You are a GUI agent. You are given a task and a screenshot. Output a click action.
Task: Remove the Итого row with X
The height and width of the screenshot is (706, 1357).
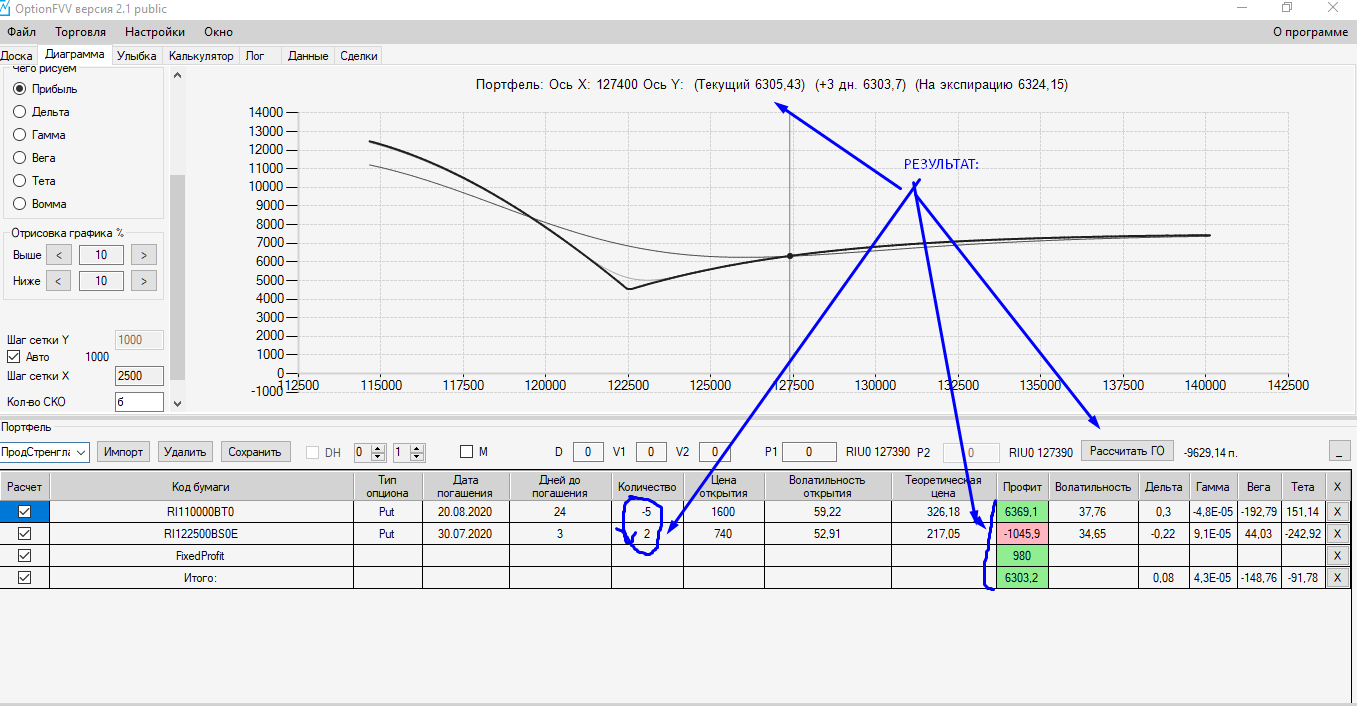pos(1338,577)
